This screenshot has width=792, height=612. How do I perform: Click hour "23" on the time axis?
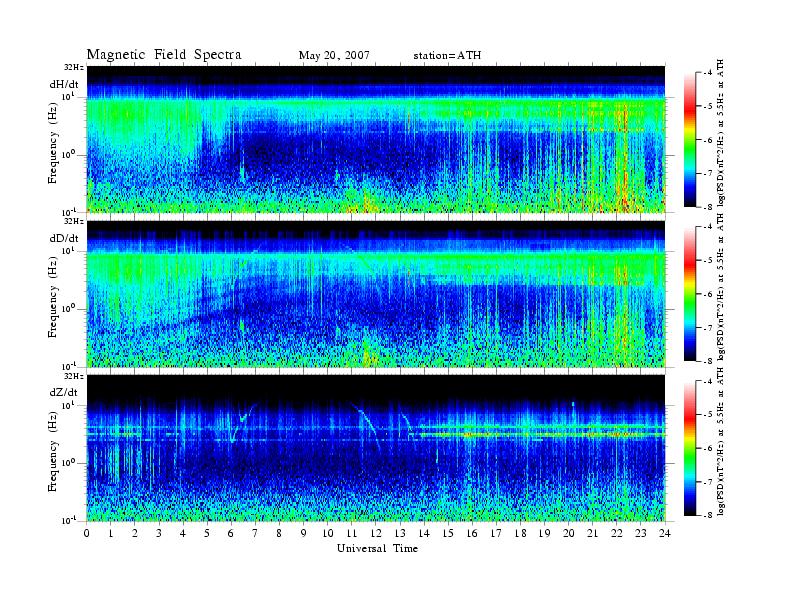[x=641, y=533]
